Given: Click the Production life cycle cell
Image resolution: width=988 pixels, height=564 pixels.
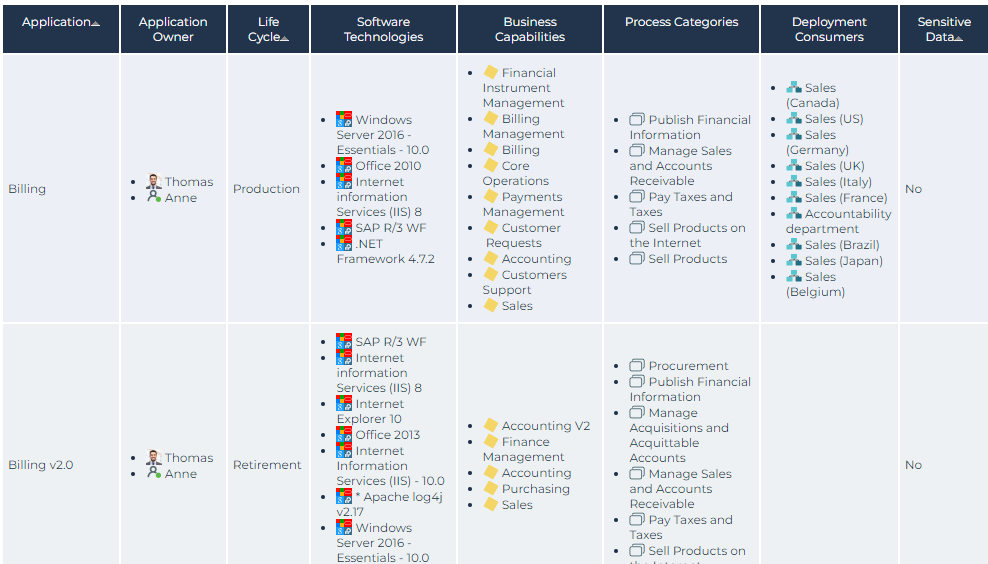Looking at the screenshot, I should 266,189.
